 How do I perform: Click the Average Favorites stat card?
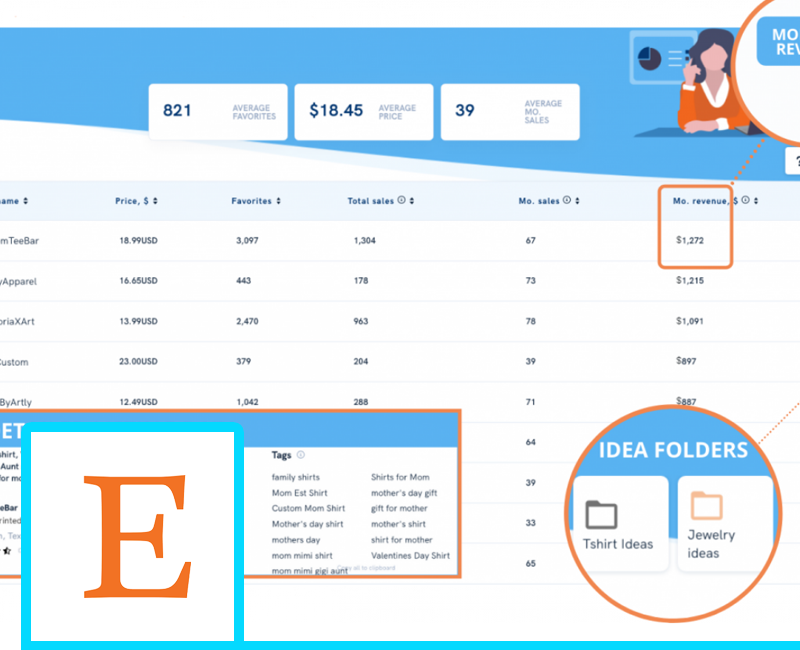click(217, 111)
